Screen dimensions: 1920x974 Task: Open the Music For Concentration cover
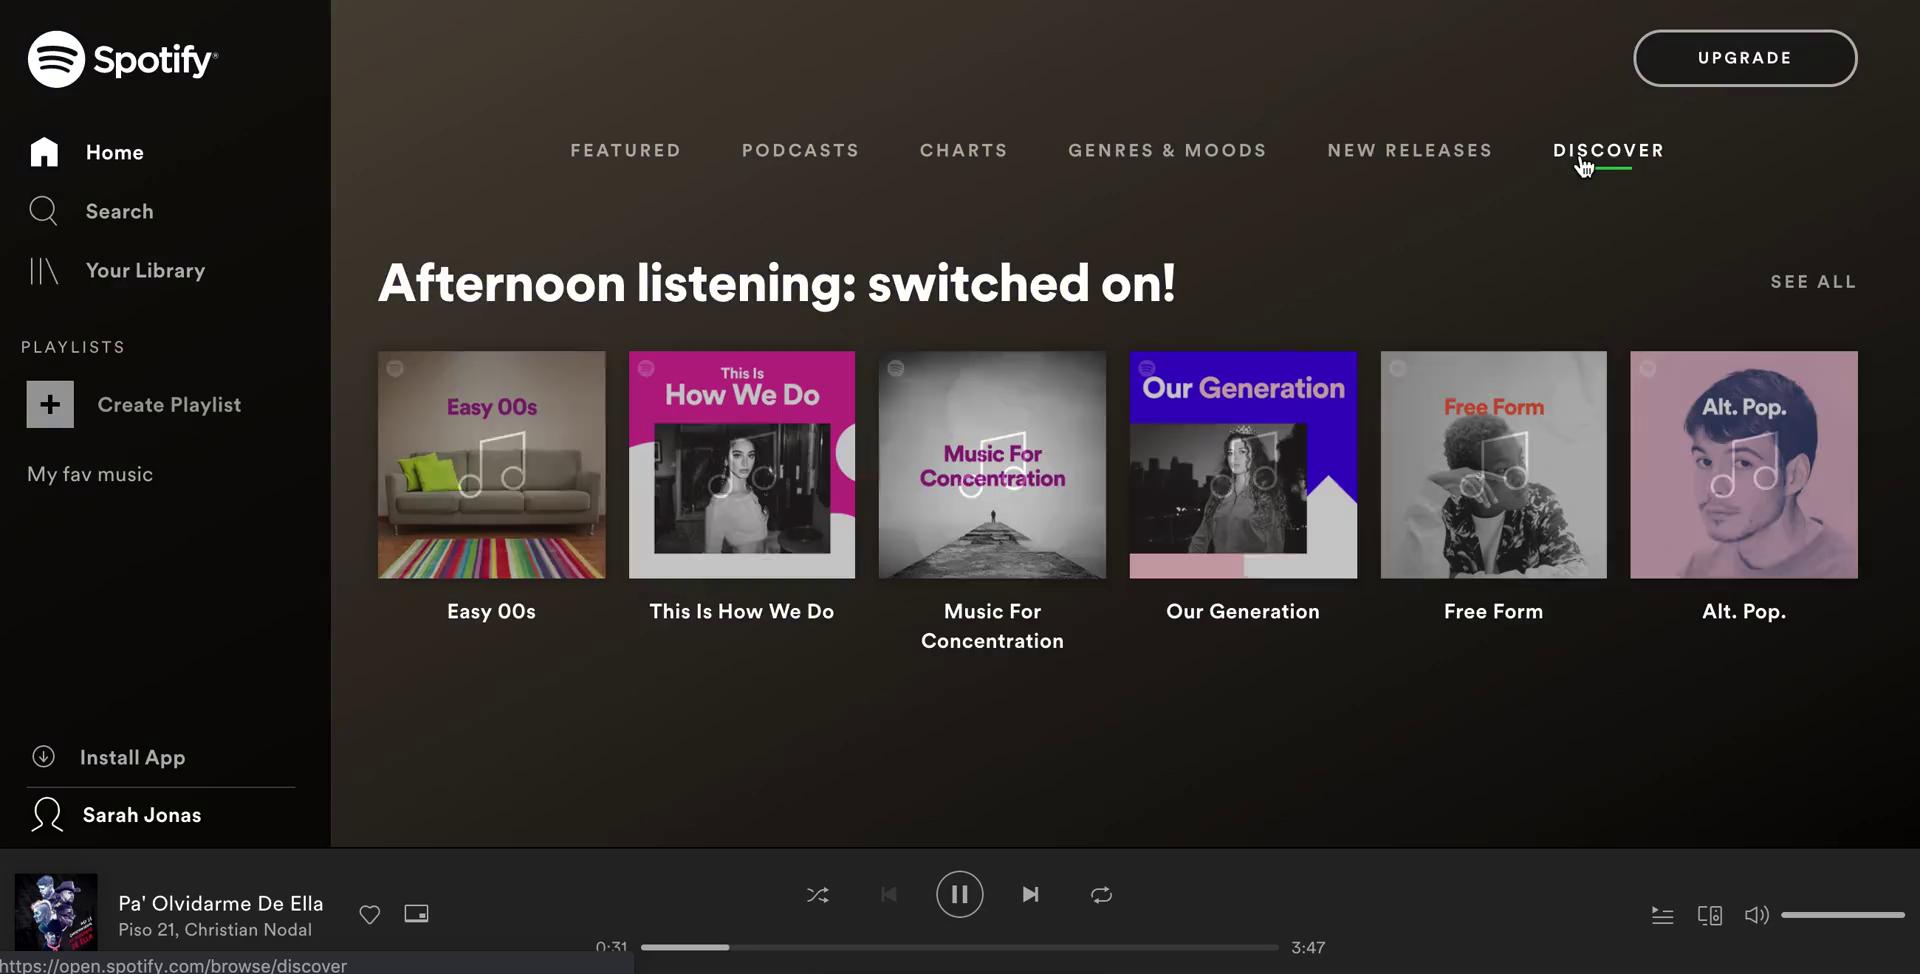pyautogui.click(x=992, y=464)
